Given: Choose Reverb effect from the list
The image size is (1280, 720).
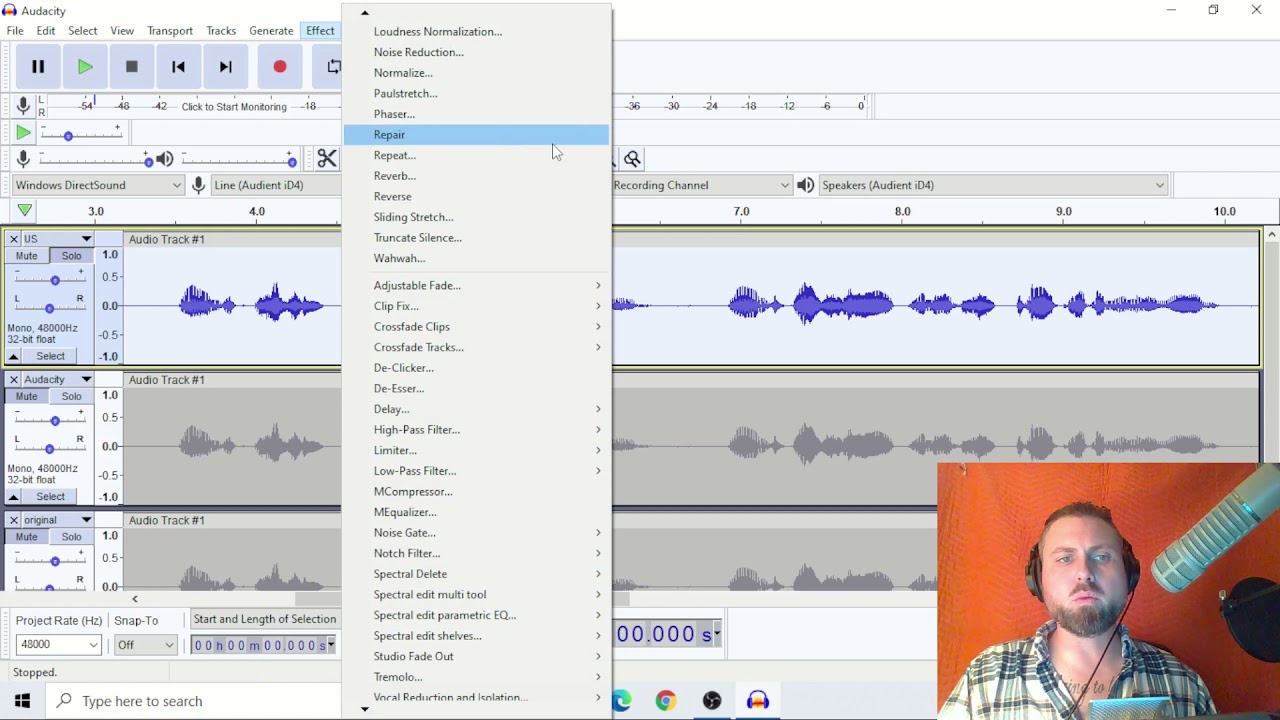Looking at the screenshot, I should coord(476,176).
